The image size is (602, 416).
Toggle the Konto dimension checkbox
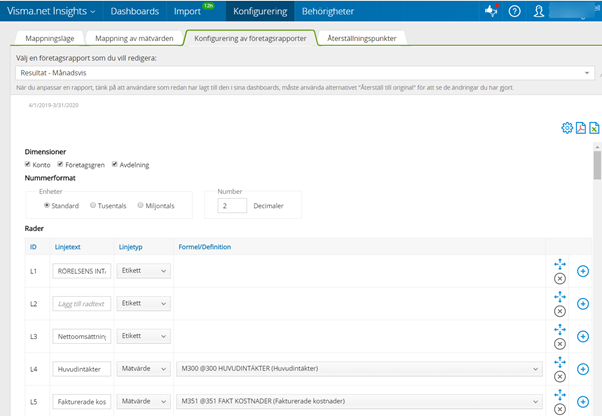point(28,164)
